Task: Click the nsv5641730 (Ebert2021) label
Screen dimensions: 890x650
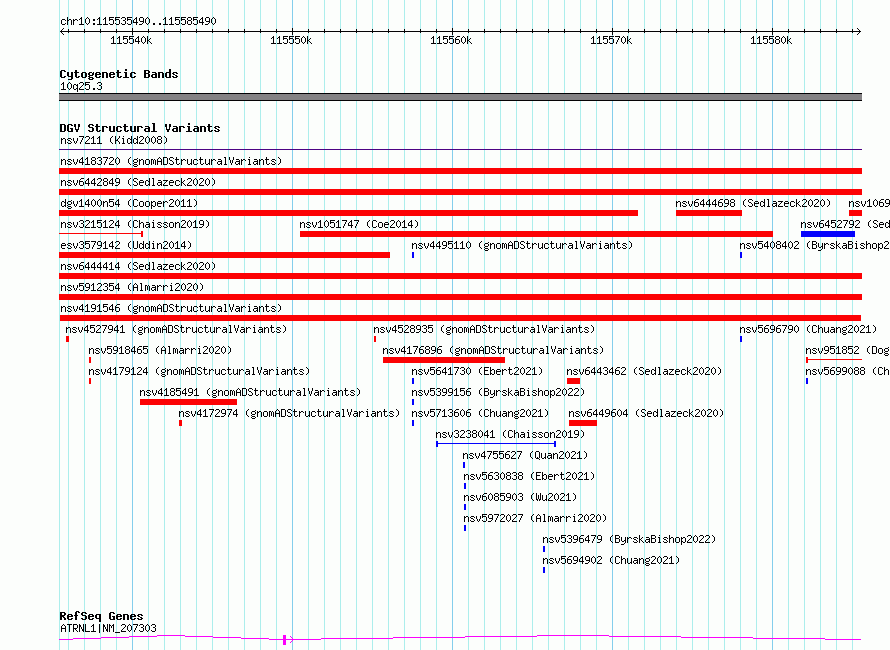Action: (x=477, y=371)
